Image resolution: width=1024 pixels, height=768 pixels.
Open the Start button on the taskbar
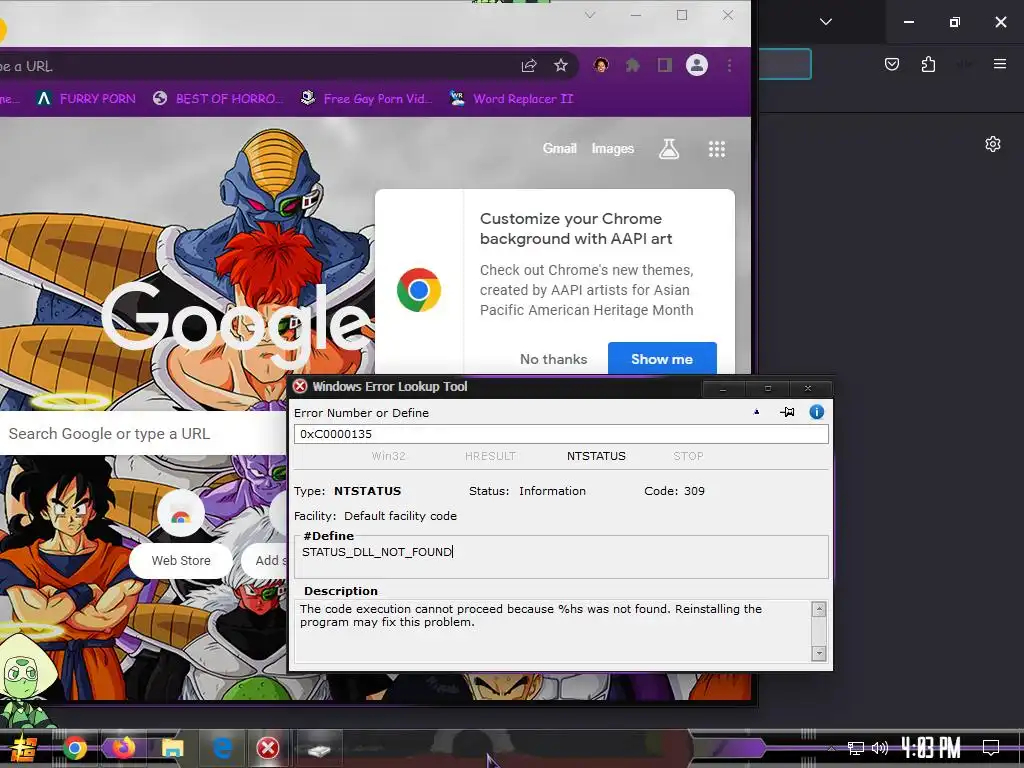pyautogui.click(x=23, y=748)
